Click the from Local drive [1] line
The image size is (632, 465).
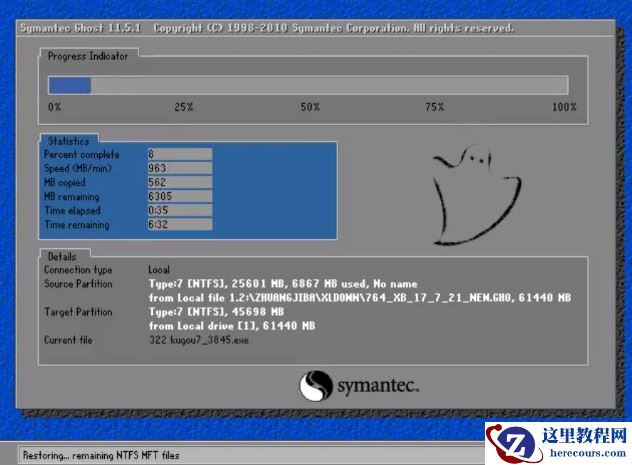[x=232, y=326]
